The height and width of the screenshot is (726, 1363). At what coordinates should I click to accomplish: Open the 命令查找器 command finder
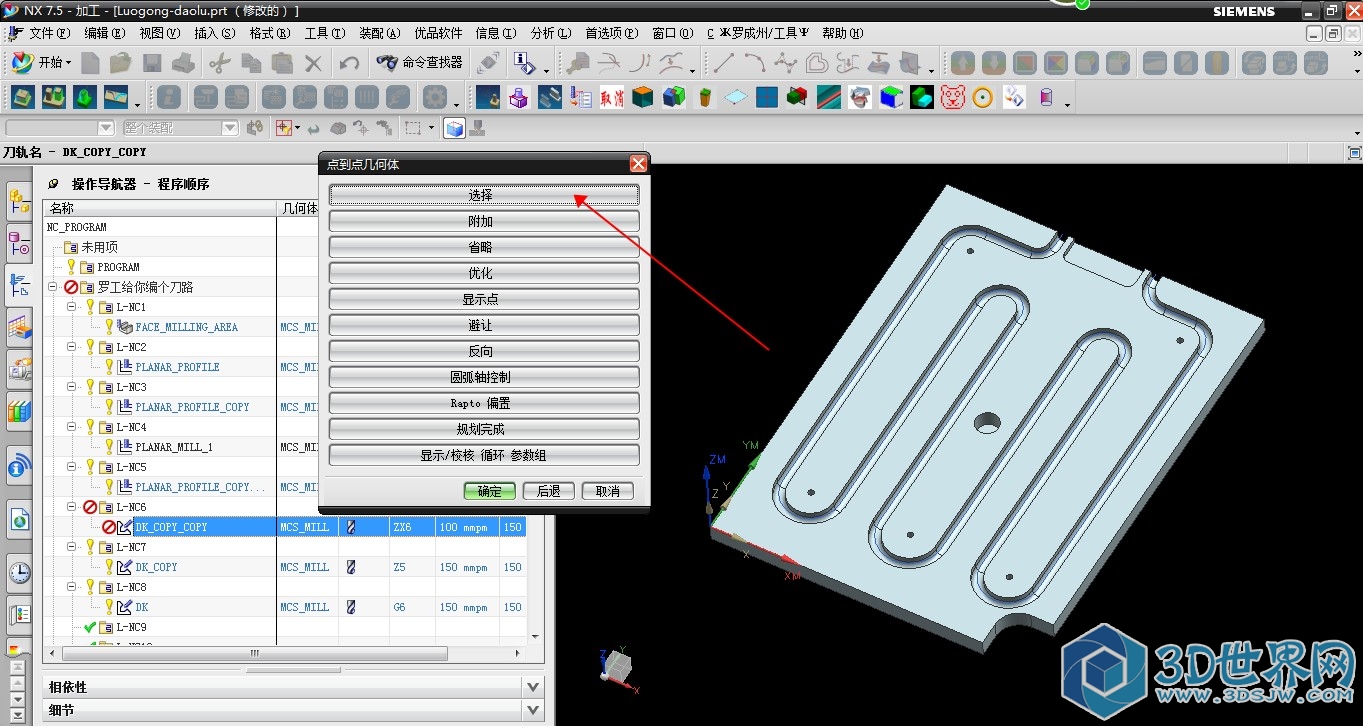pos(420,63)
